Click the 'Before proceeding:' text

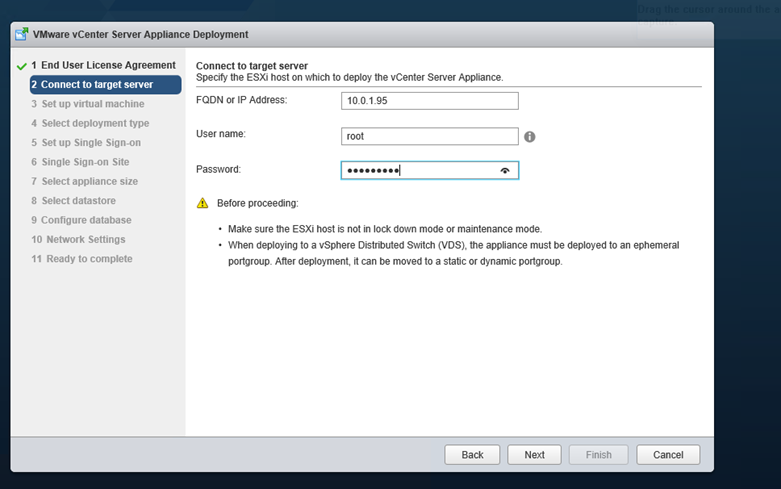click(x=258, y=203)
